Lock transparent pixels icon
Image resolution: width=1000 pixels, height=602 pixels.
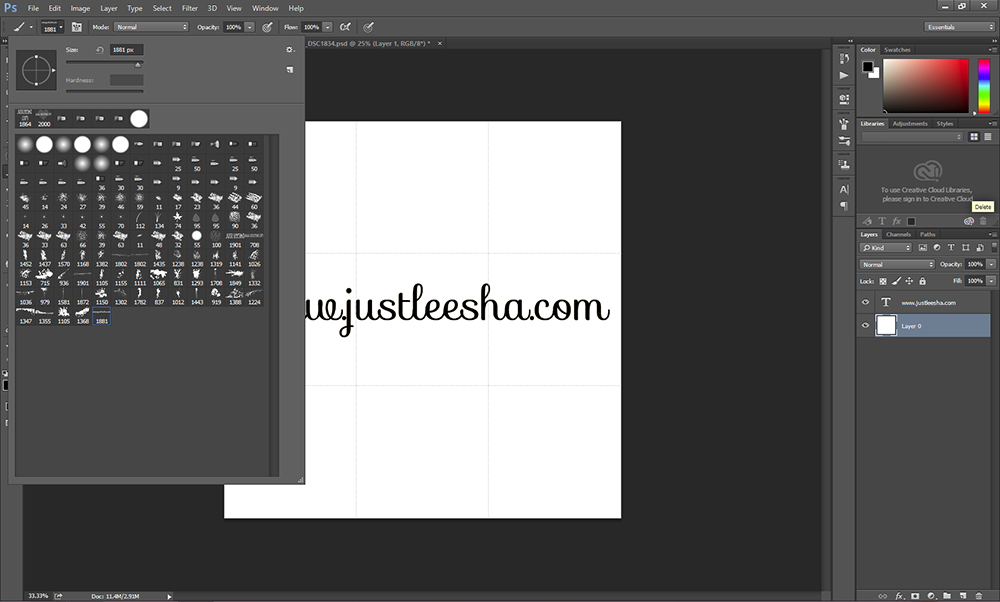[883, 281]
